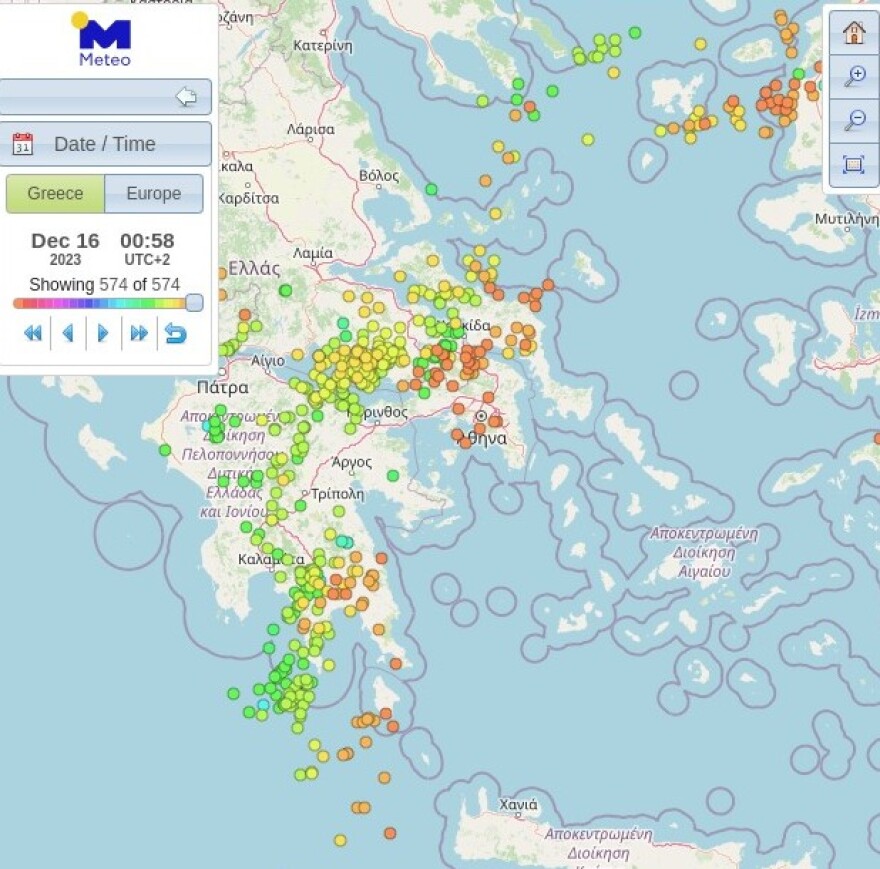Open the Date / Time selector
The image size is (880, 869).
click(105, 143)
